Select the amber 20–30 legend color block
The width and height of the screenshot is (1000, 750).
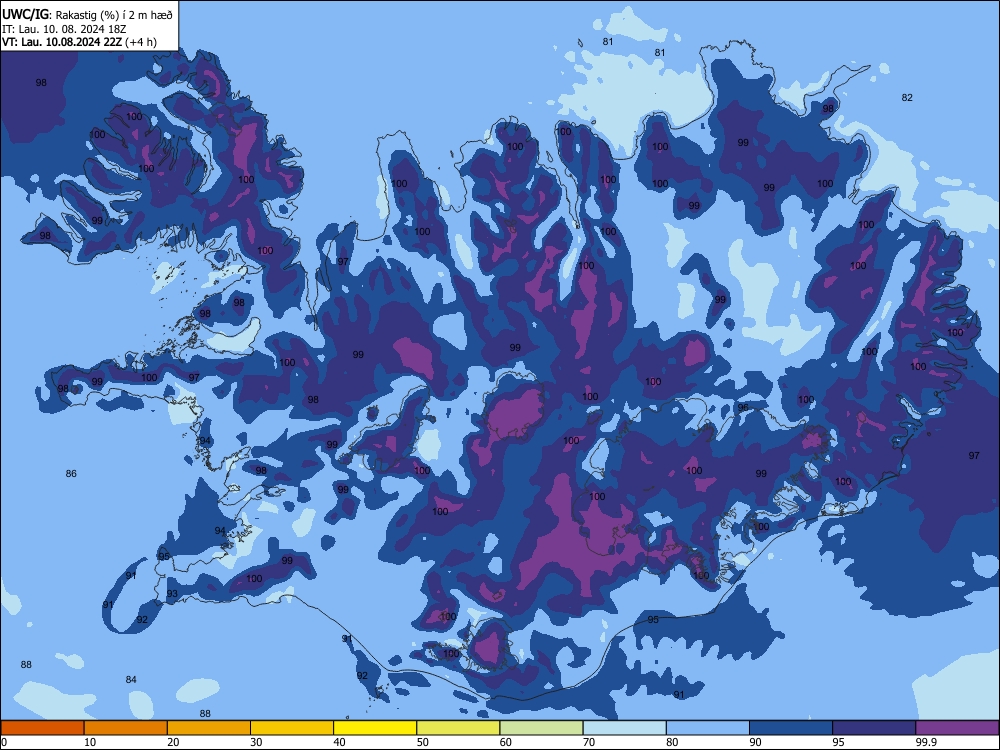209,728
